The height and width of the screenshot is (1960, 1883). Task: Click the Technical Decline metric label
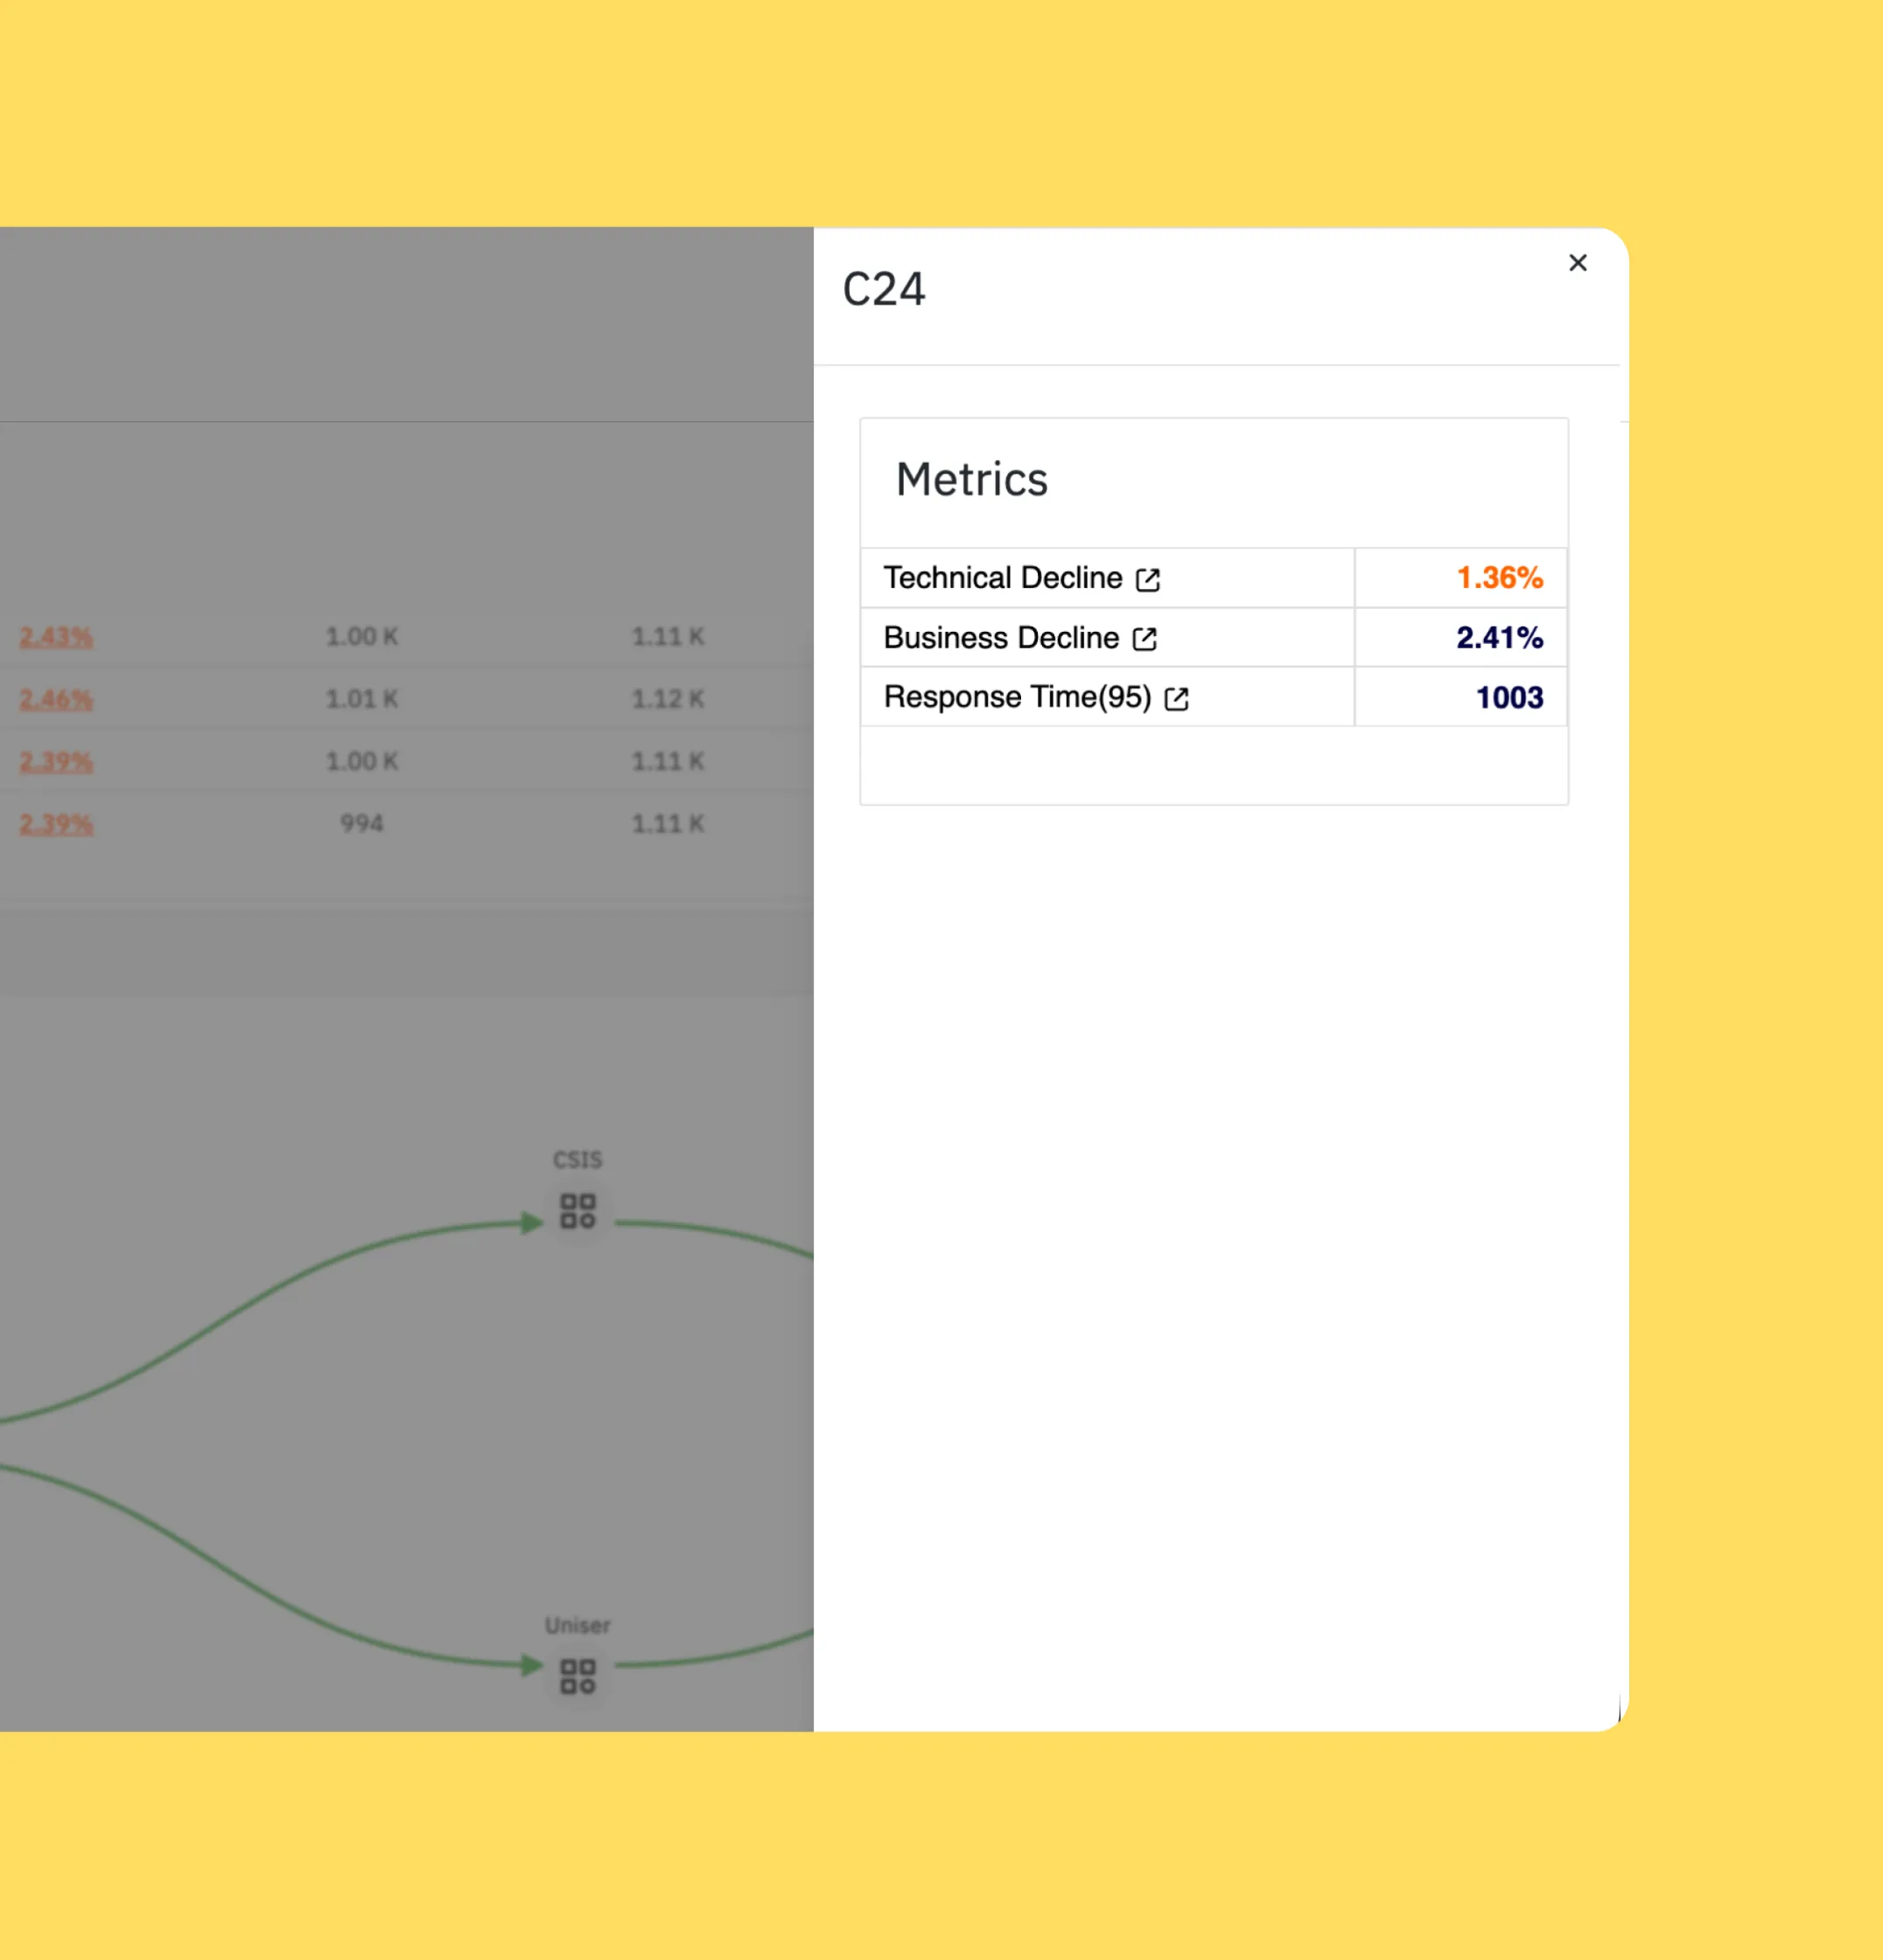click(x=1002, y=578)
